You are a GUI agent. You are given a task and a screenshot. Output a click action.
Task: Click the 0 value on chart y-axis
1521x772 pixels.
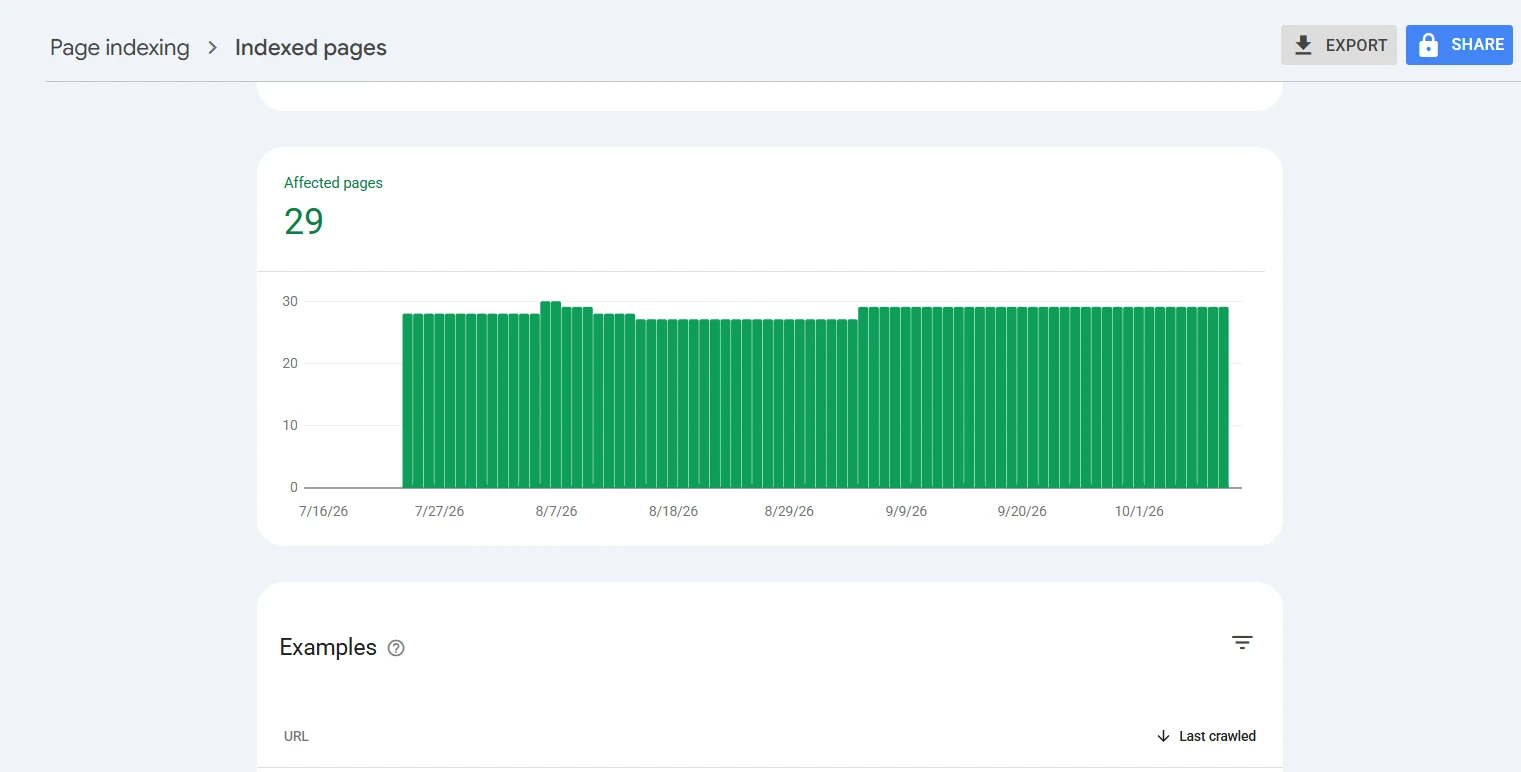[x=294, y=487]
